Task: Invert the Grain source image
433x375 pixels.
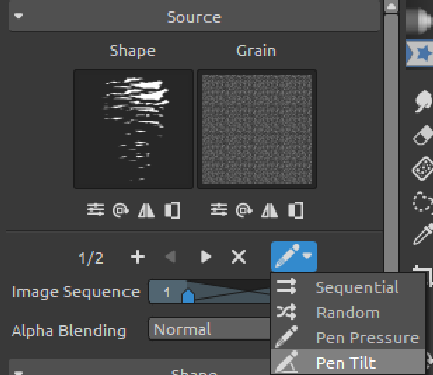Action: [x=295, y=210]
